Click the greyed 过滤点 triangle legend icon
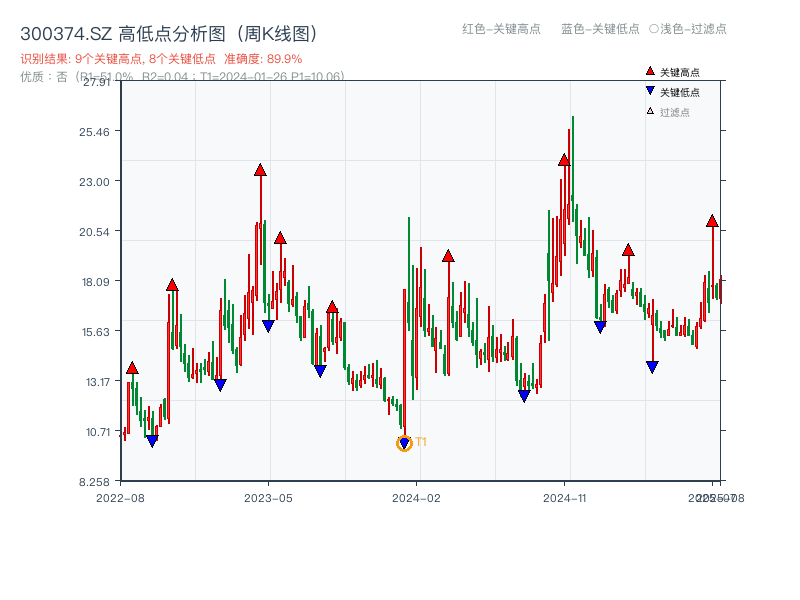 (x=650, y=110)
